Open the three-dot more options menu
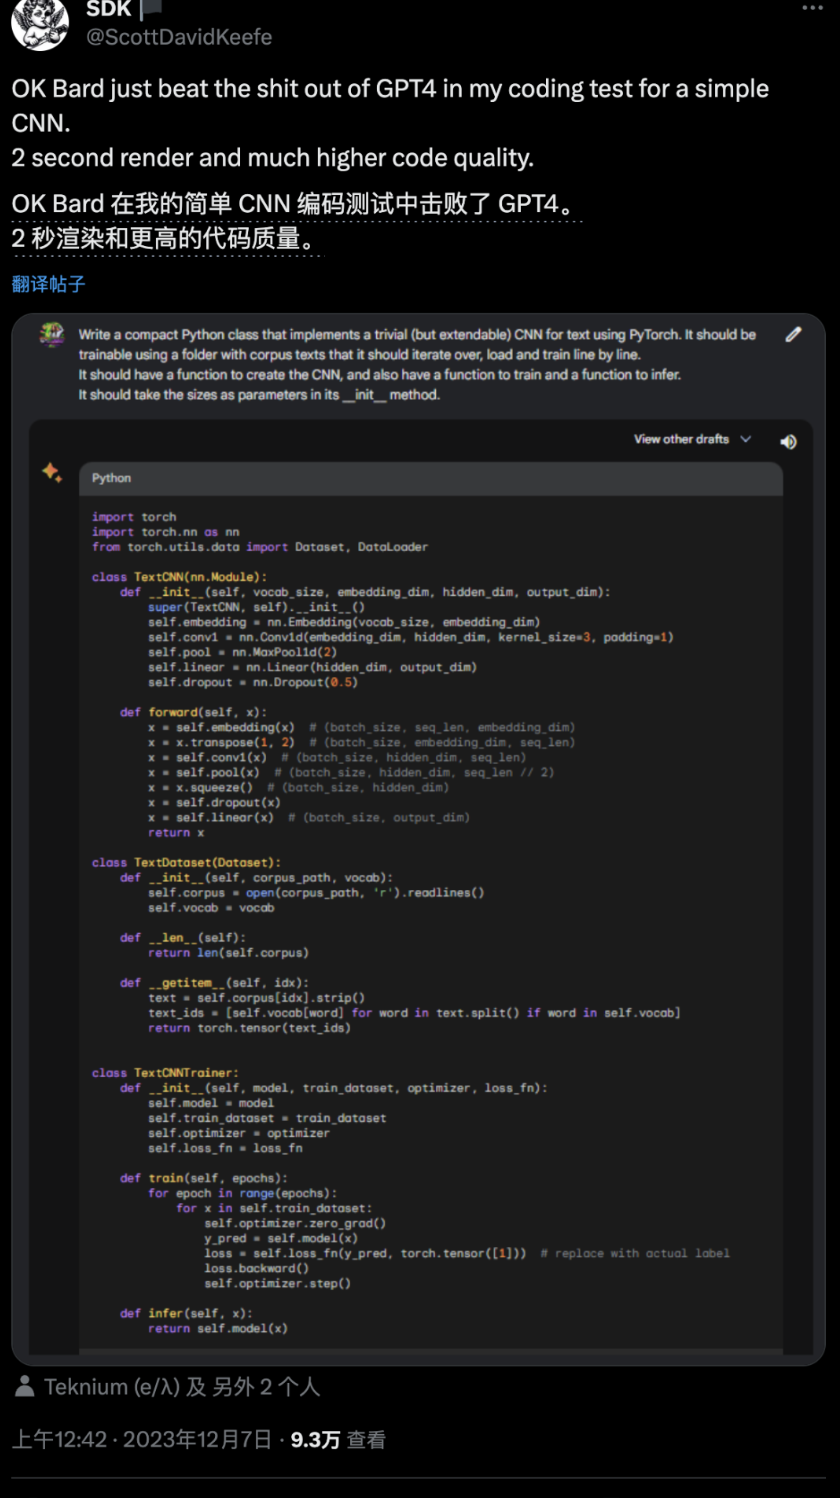 click(x=813, y=8)
